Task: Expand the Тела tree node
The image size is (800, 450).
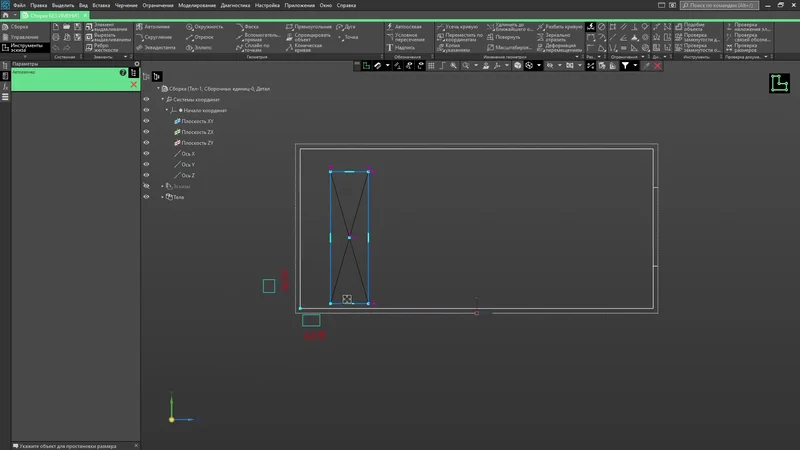Action: (x=162, y=197)
